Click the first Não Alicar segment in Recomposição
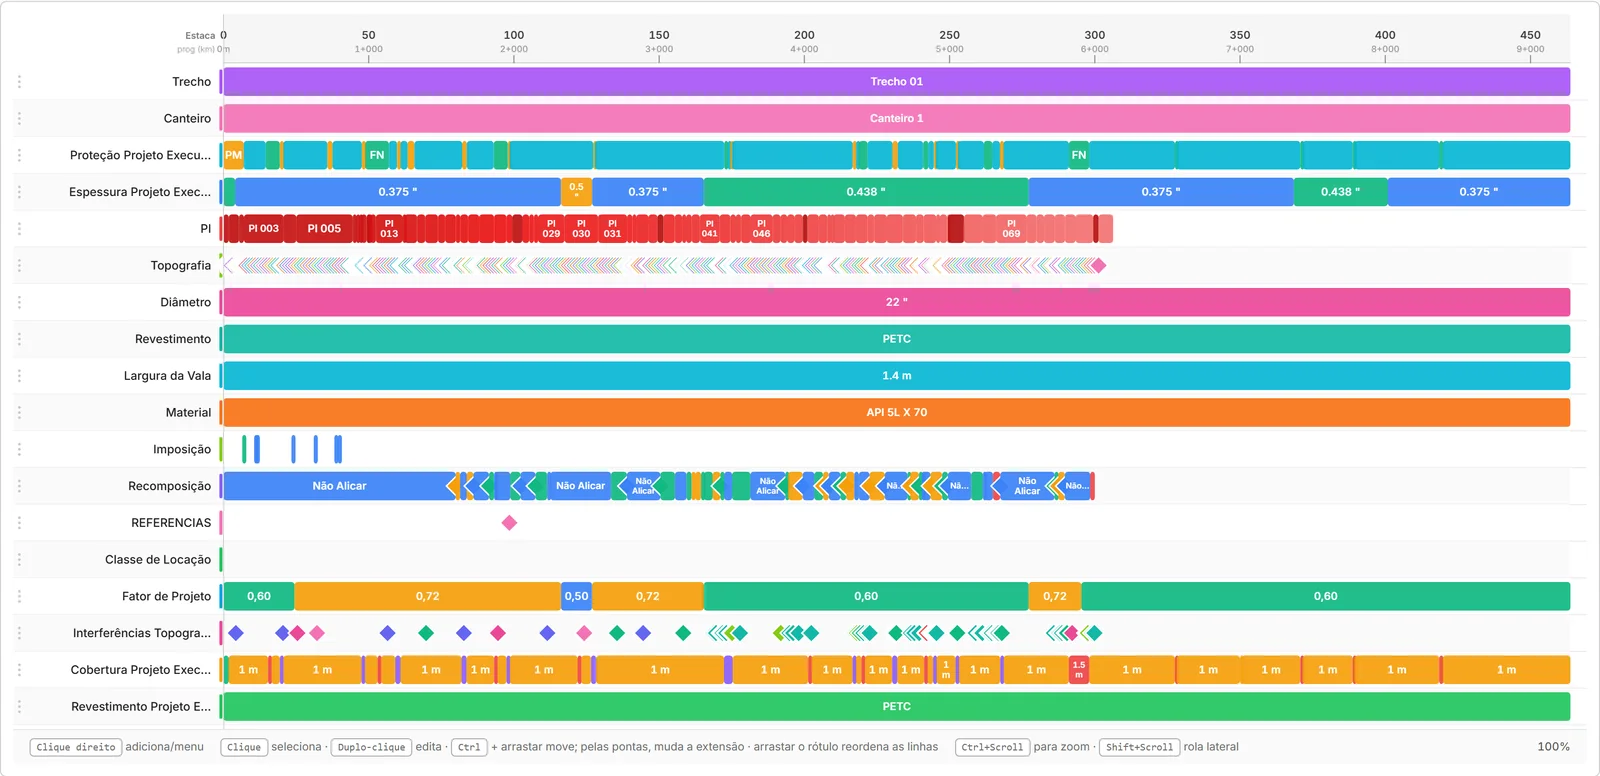Viewport: 1600px width, 776px height. (339, 486)
